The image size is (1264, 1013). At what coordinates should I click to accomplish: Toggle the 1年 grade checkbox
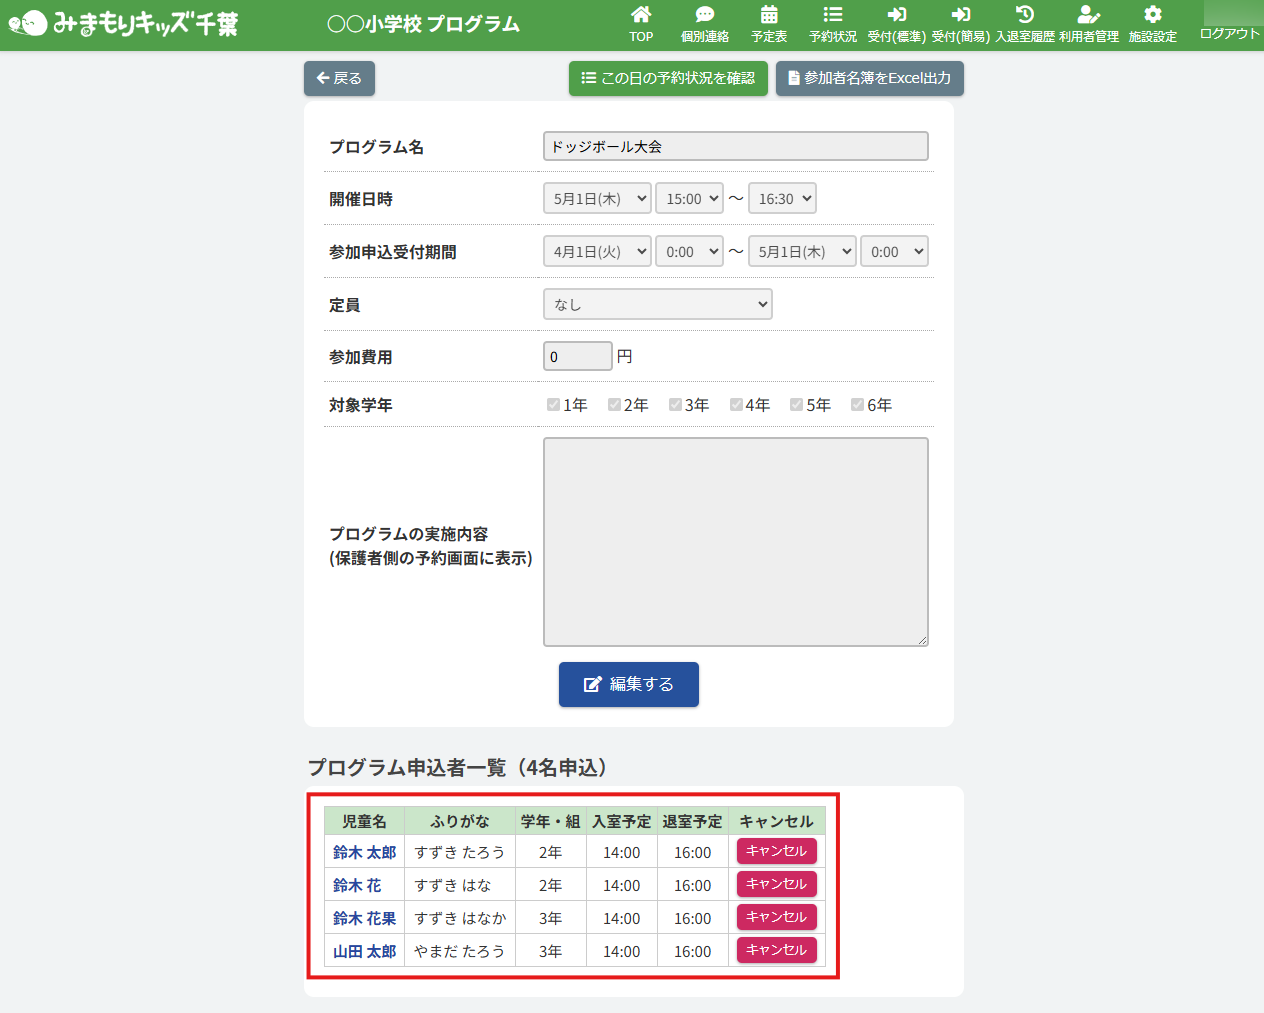[x=553, y=405]
